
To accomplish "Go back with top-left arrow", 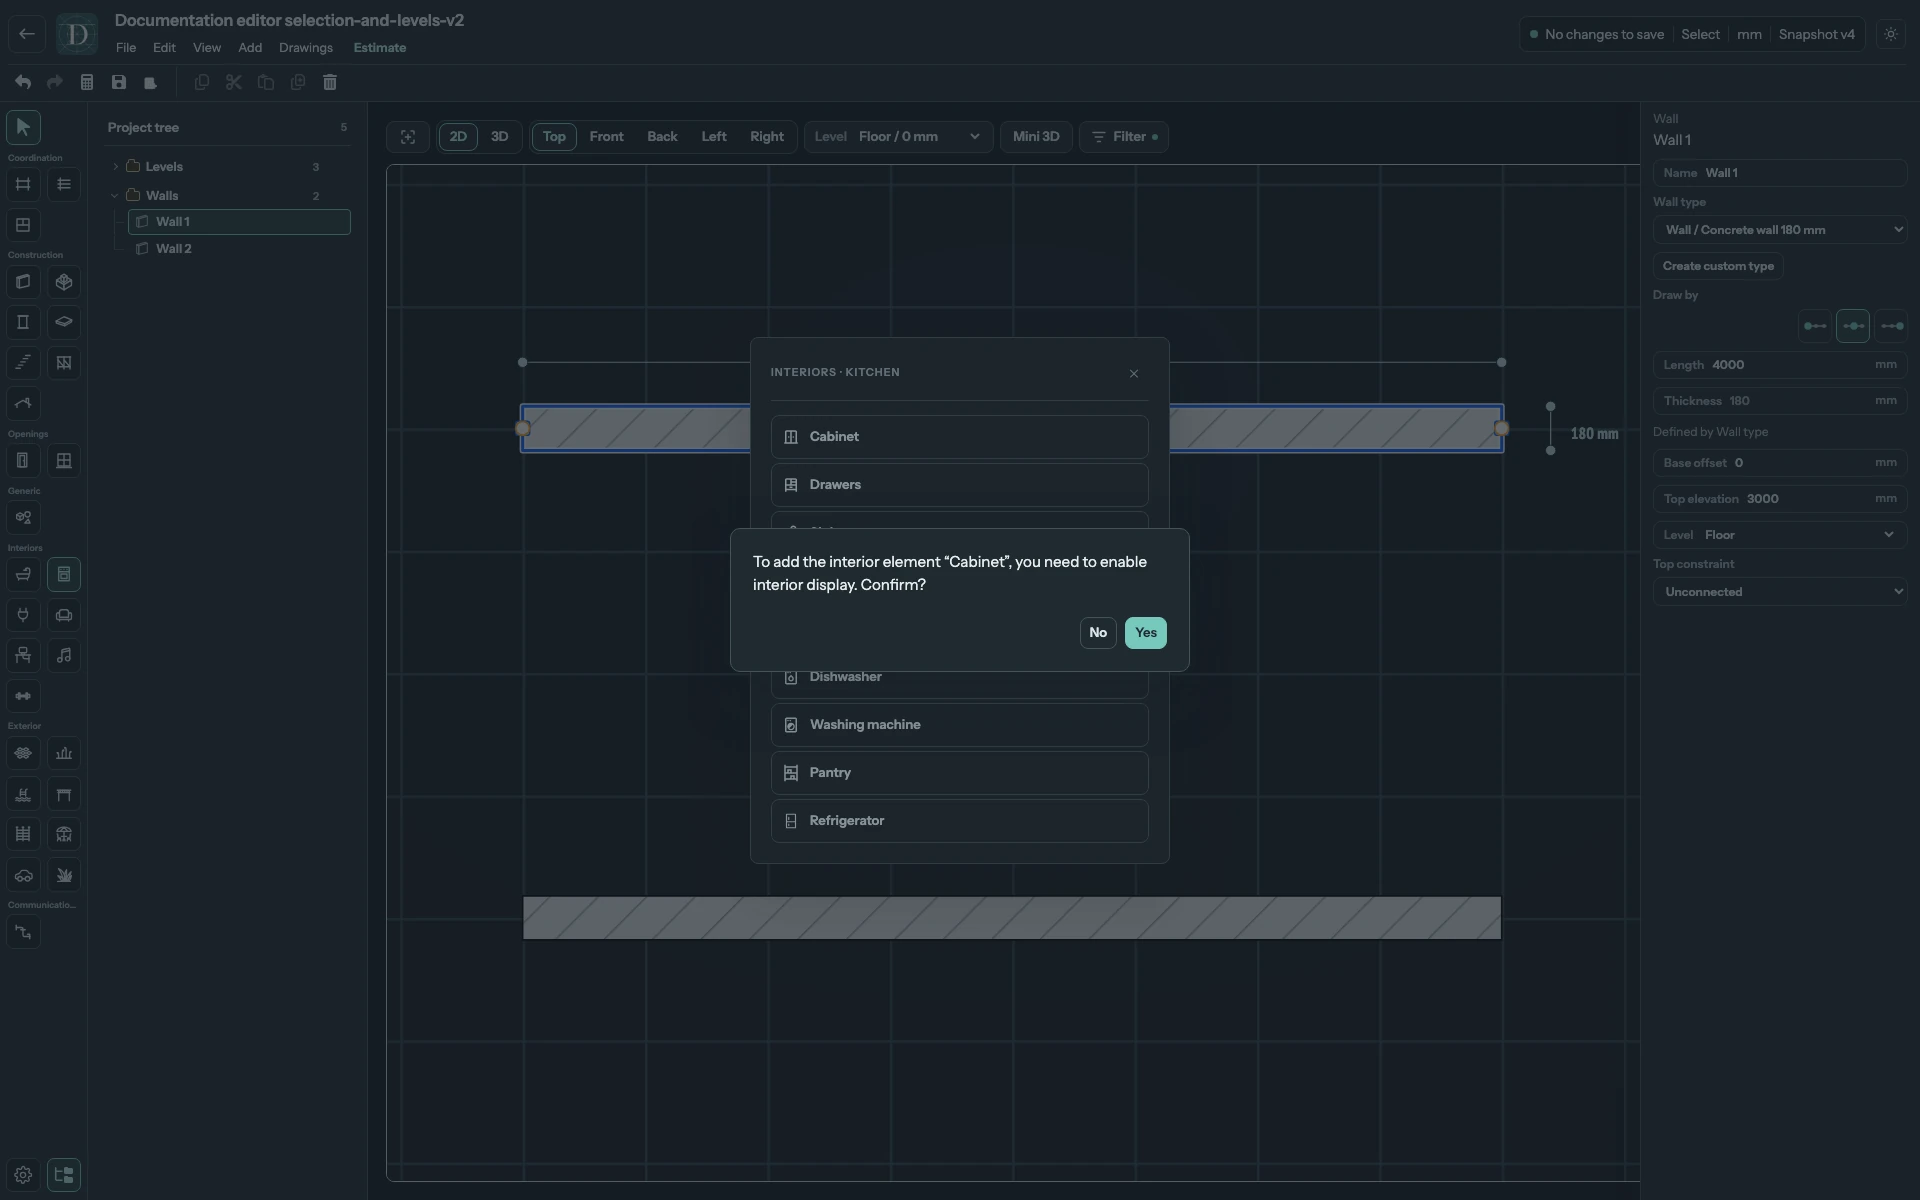I will coord(27,34).
